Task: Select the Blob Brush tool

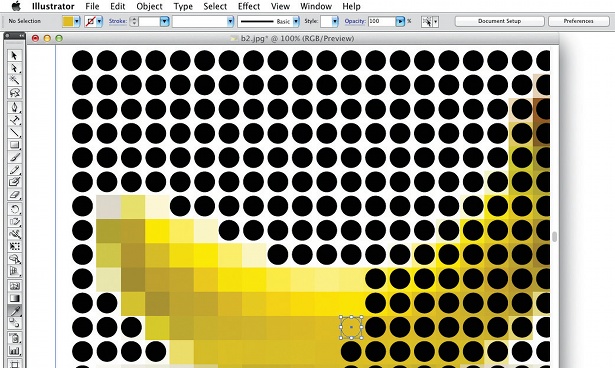Action: pyautogui.click(x=15, y=182)
